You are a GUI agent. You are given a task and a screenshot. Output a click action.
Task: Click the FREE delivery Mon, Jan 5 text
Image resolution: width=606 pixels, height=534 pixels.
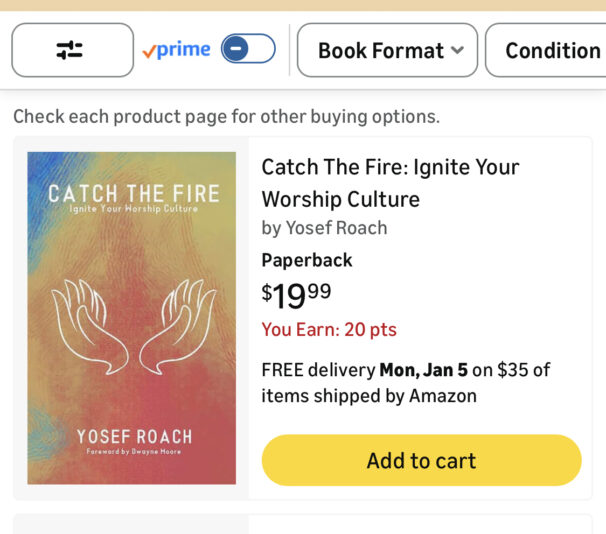(405, 382)
